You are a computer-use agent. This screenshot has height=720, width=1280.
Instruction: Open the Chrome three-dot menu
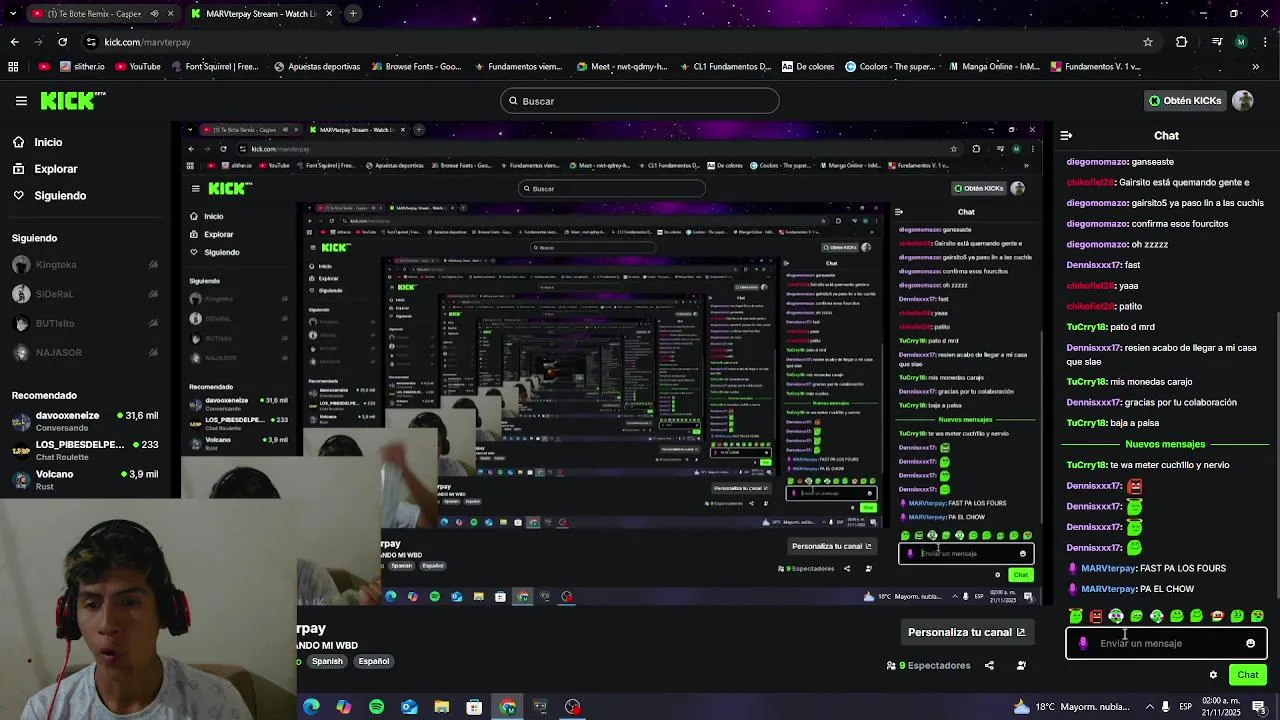pos(1266,42)
